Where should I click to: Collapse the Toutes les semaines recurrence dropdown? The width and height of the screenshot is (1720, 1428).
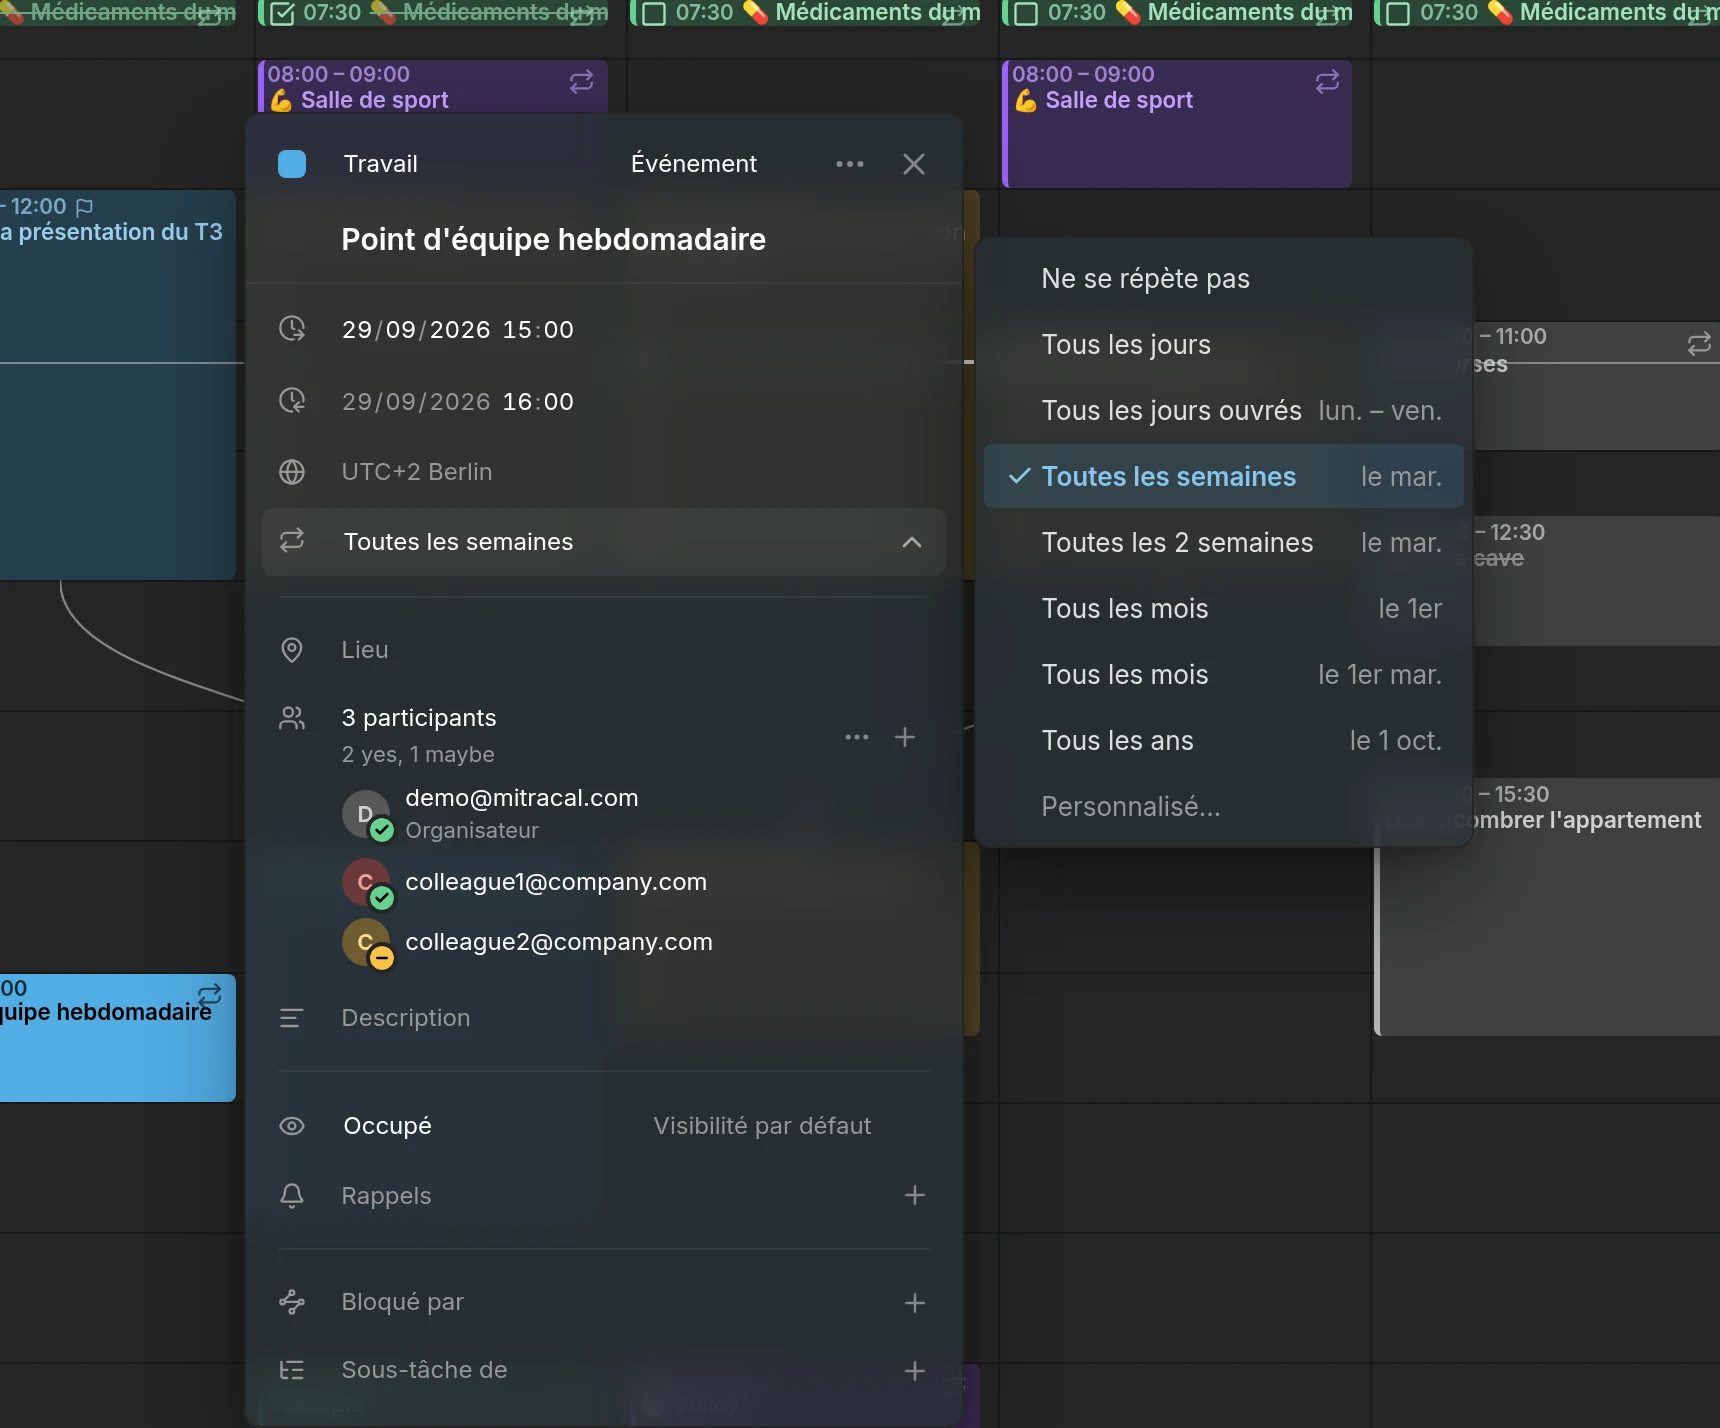(x=912, y=542)
